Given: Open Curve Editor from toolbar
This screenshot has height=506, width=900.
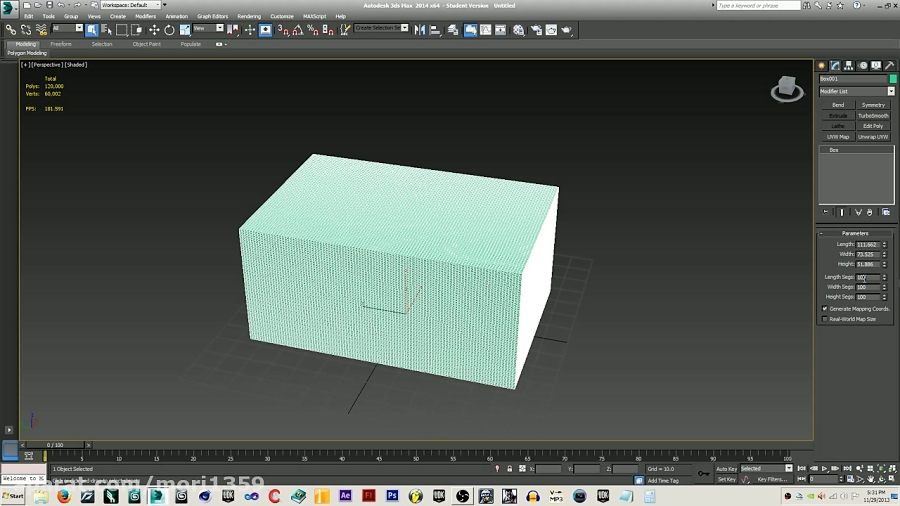Looking at the screenshot, I should 486,30.
